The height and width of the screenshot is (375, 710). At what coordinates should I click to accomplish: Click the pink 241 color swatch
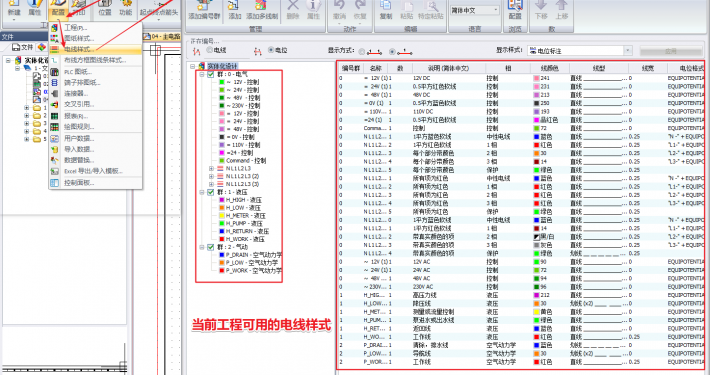coord(536,78)
